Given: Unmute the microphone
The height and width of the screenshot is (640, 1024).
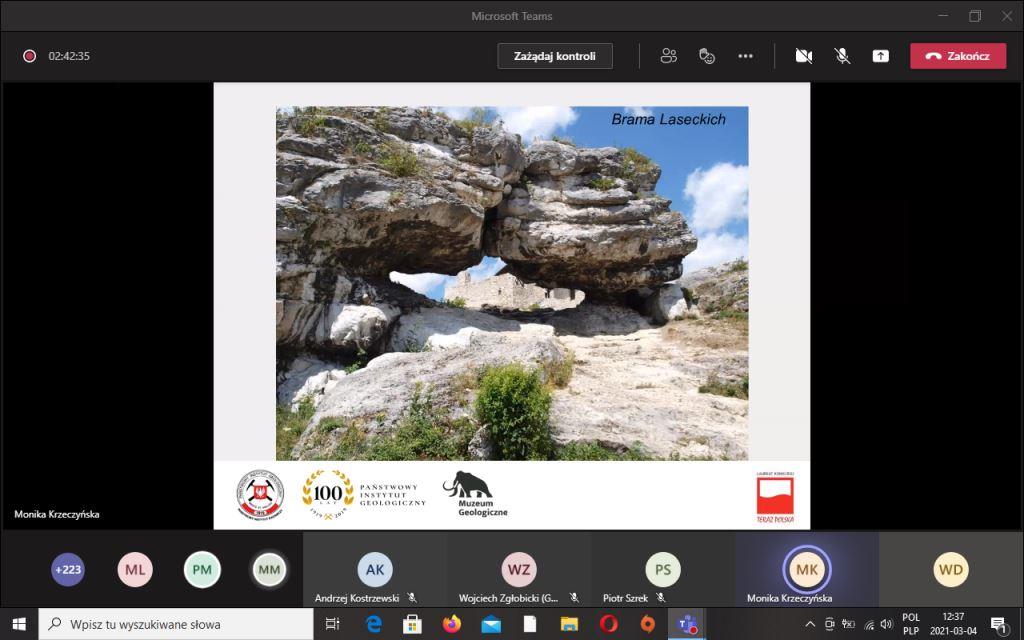Looking at the screenshot, I should pos(842,56).
